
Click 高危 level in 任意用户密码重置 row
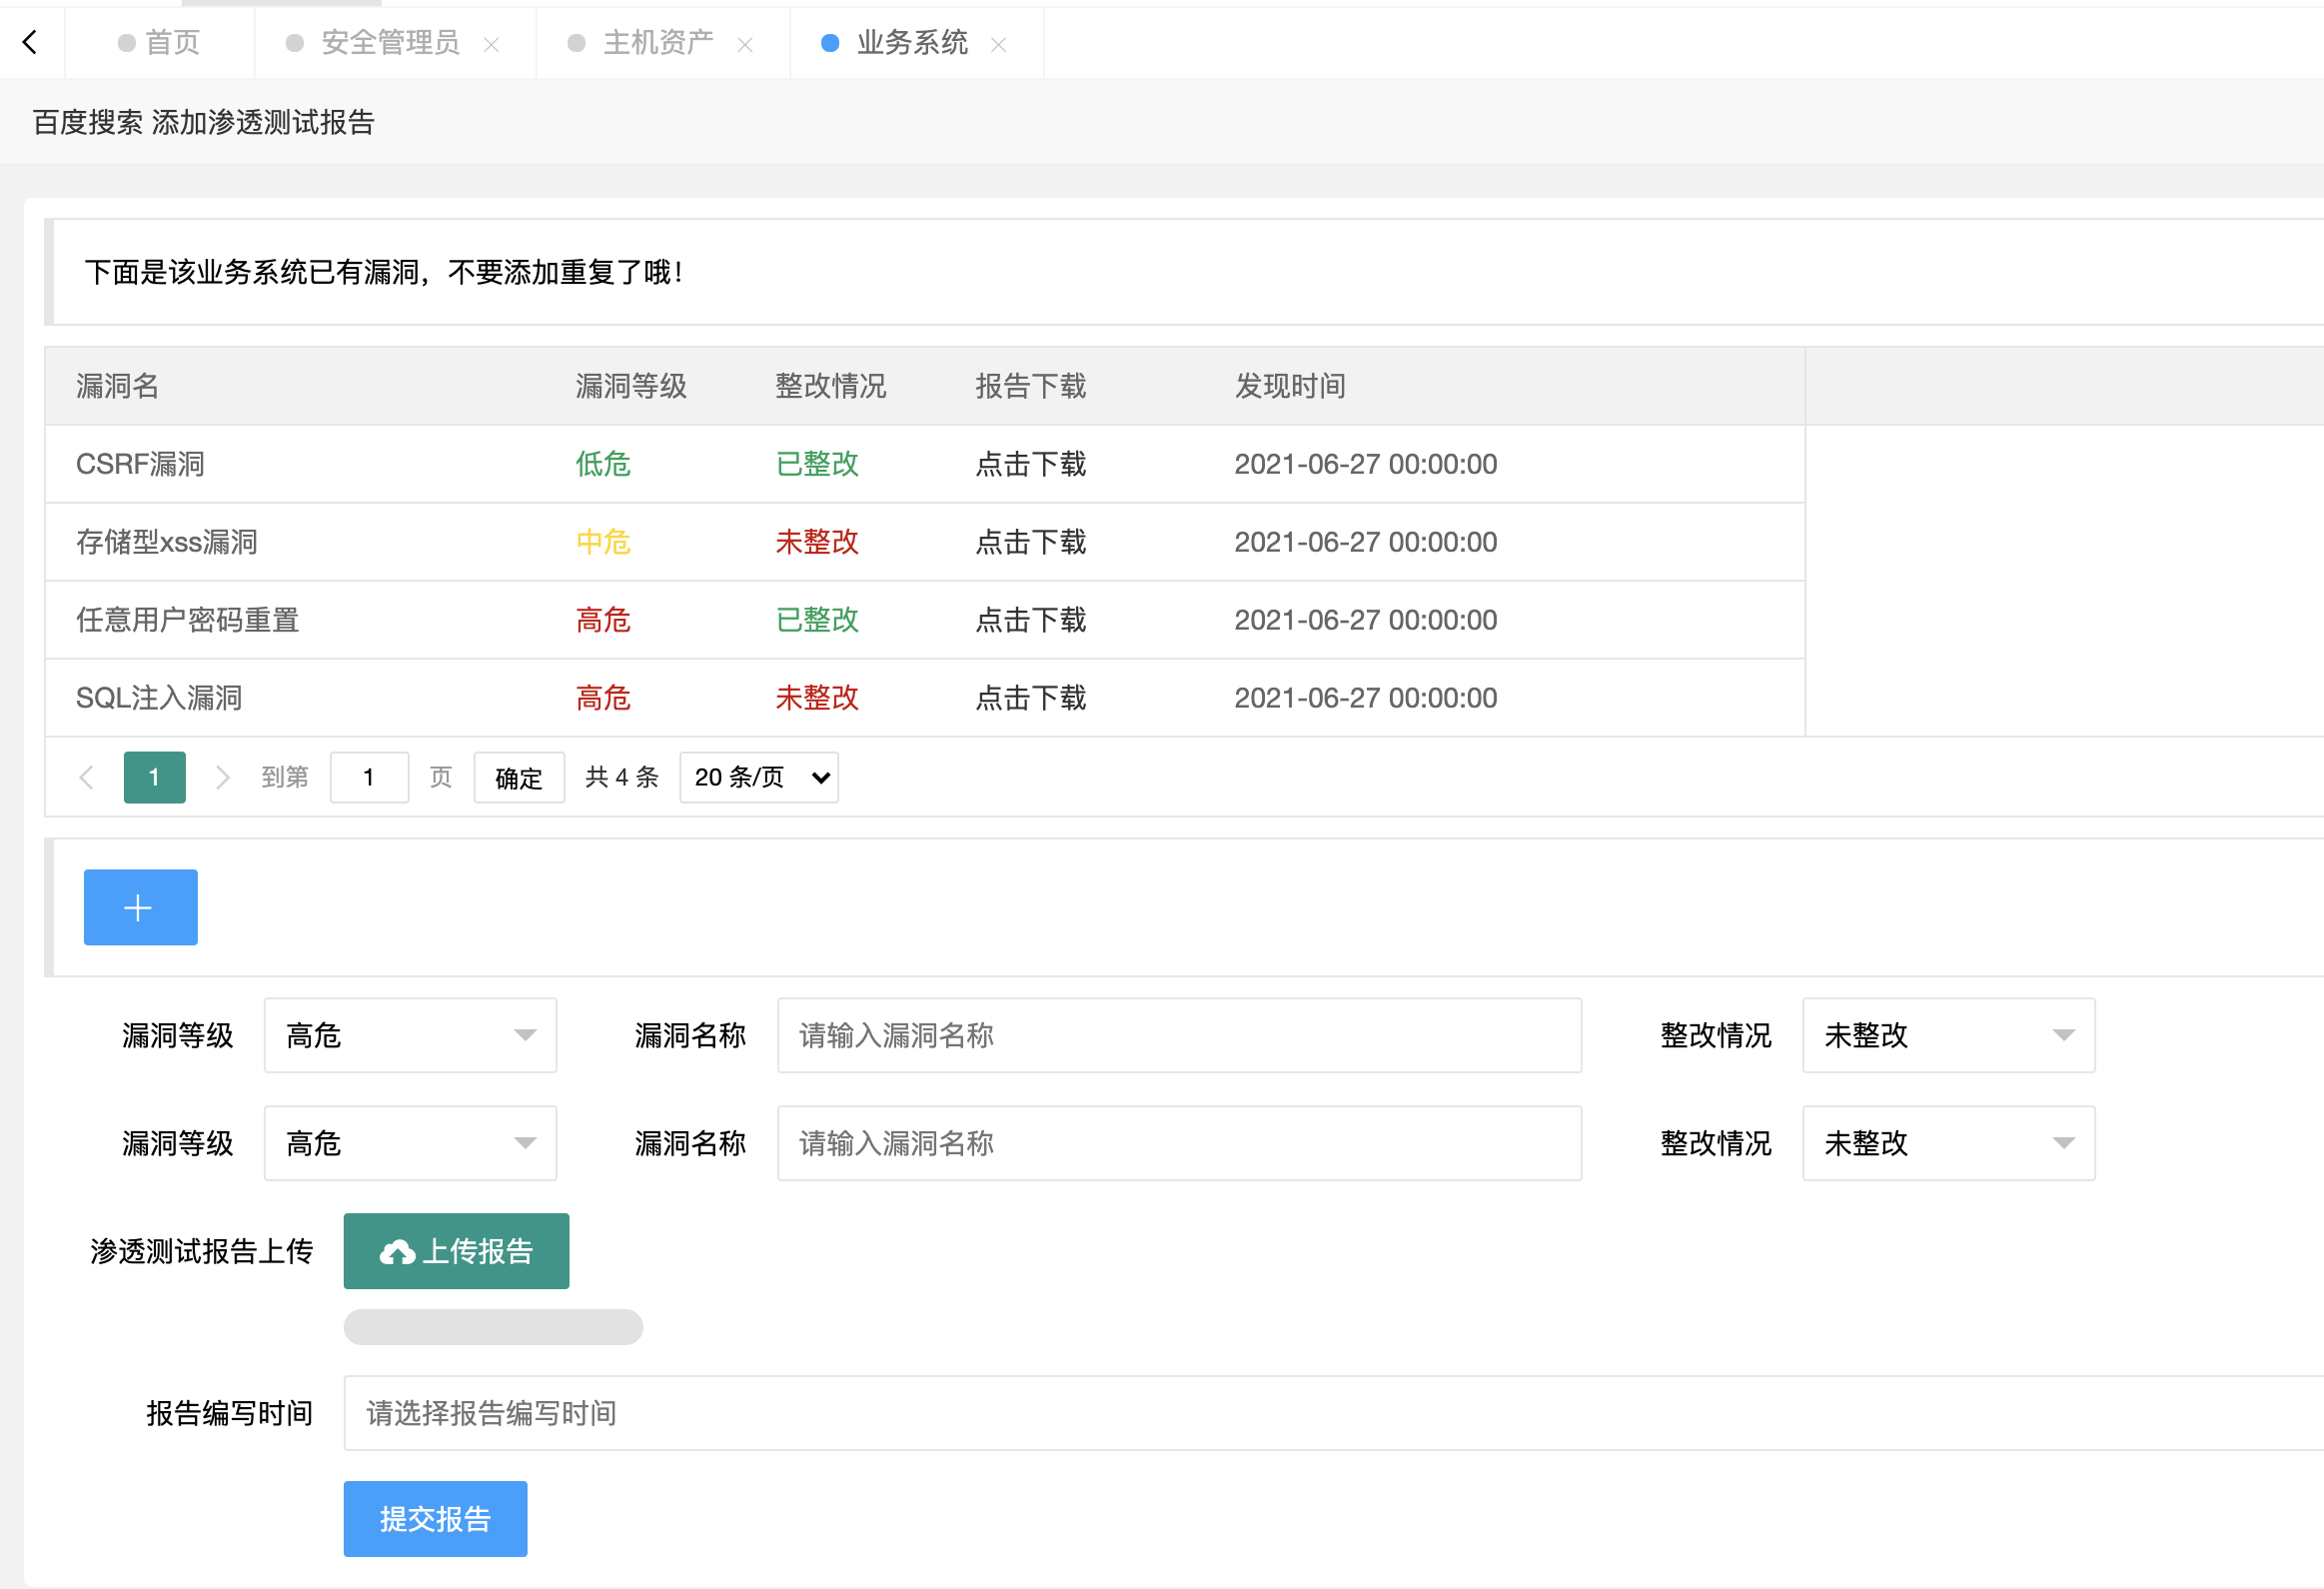point(603,620)
